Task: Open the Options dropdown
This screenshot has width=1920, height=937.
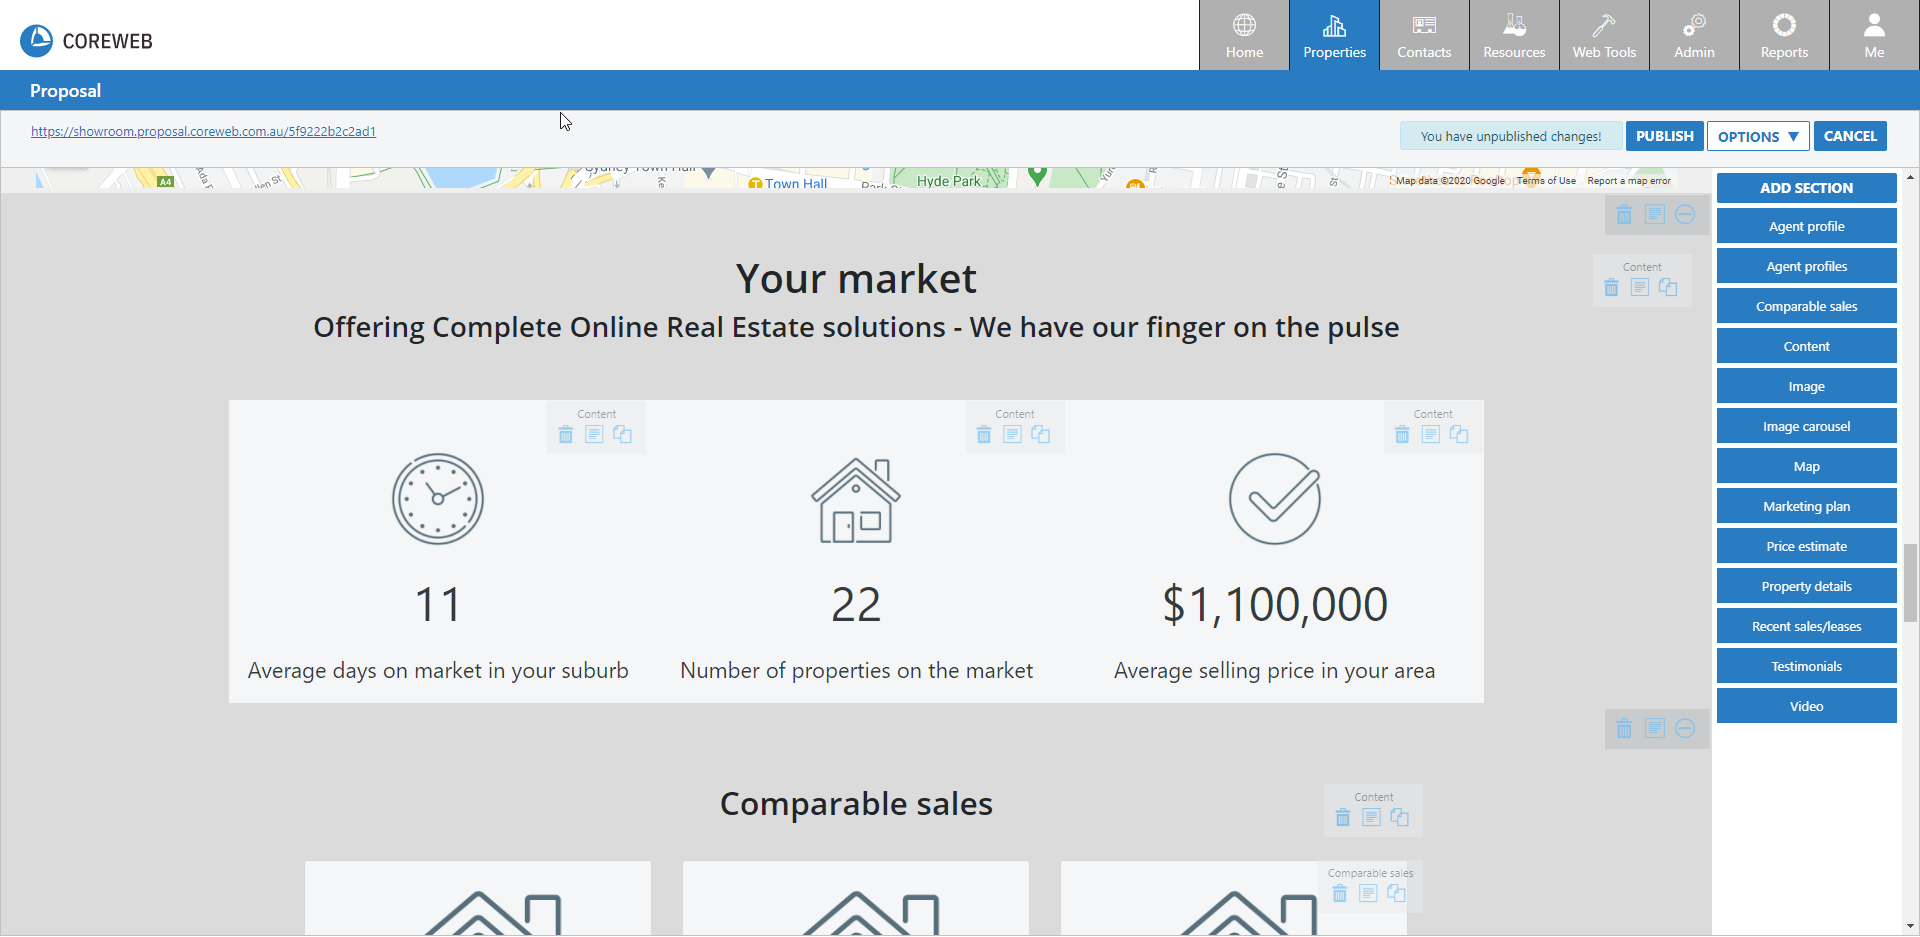Action: (1758, 137)
